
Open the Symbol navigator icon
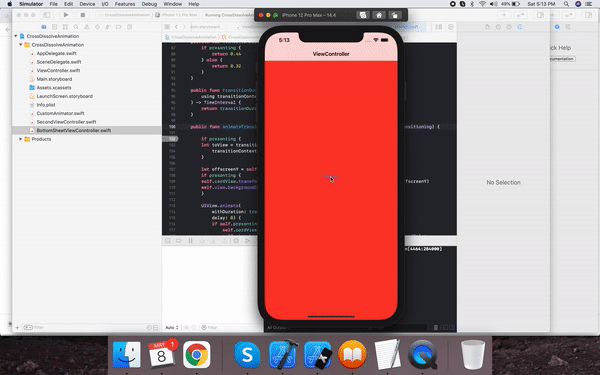65,27
